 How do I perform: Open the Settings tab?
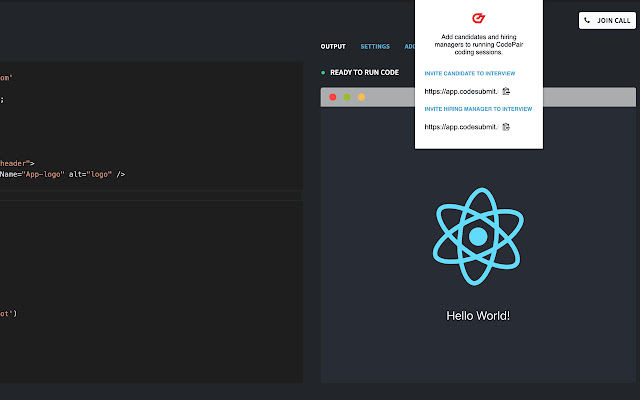tap(375, 47)
